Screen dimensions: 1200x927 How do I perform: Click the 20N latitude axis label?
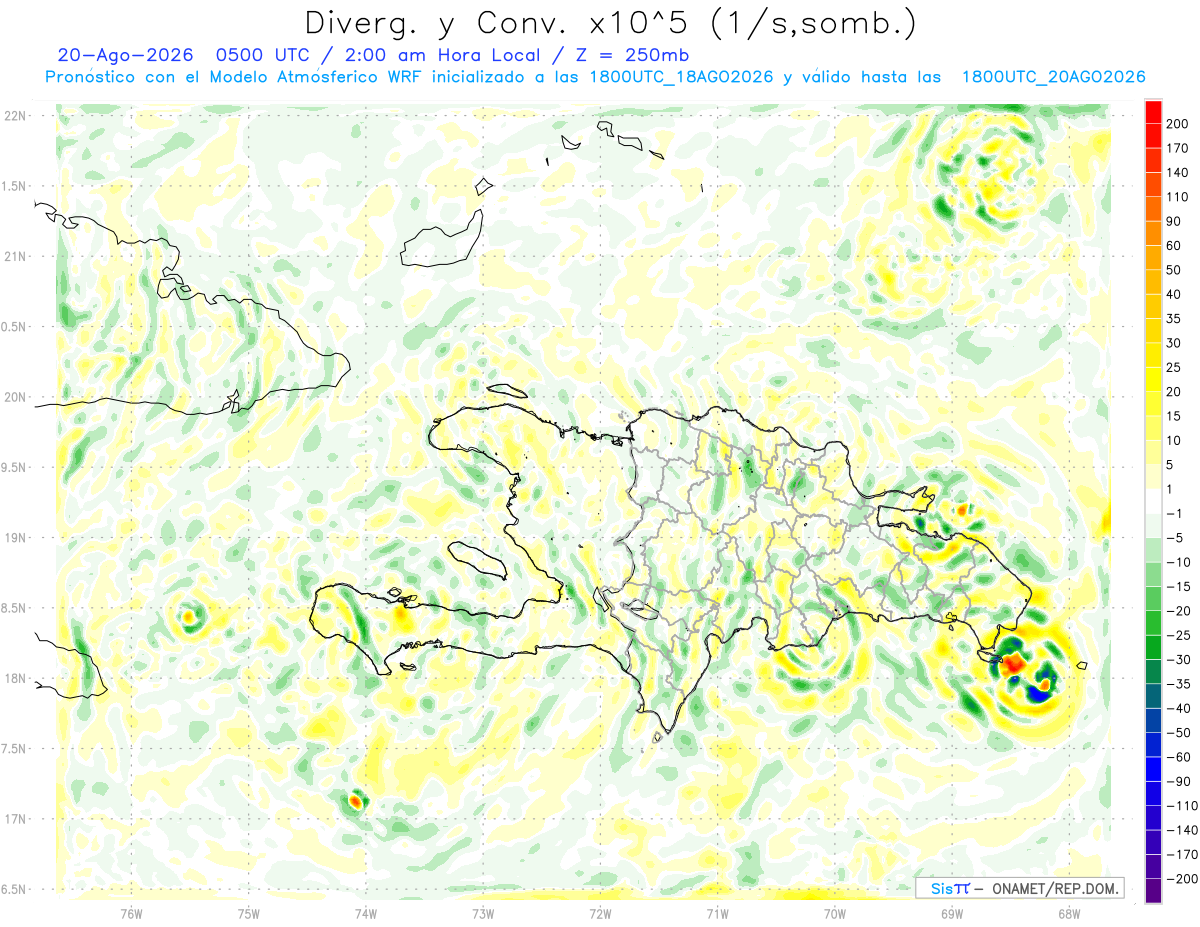pyautogui.click(x=15, y=397)
